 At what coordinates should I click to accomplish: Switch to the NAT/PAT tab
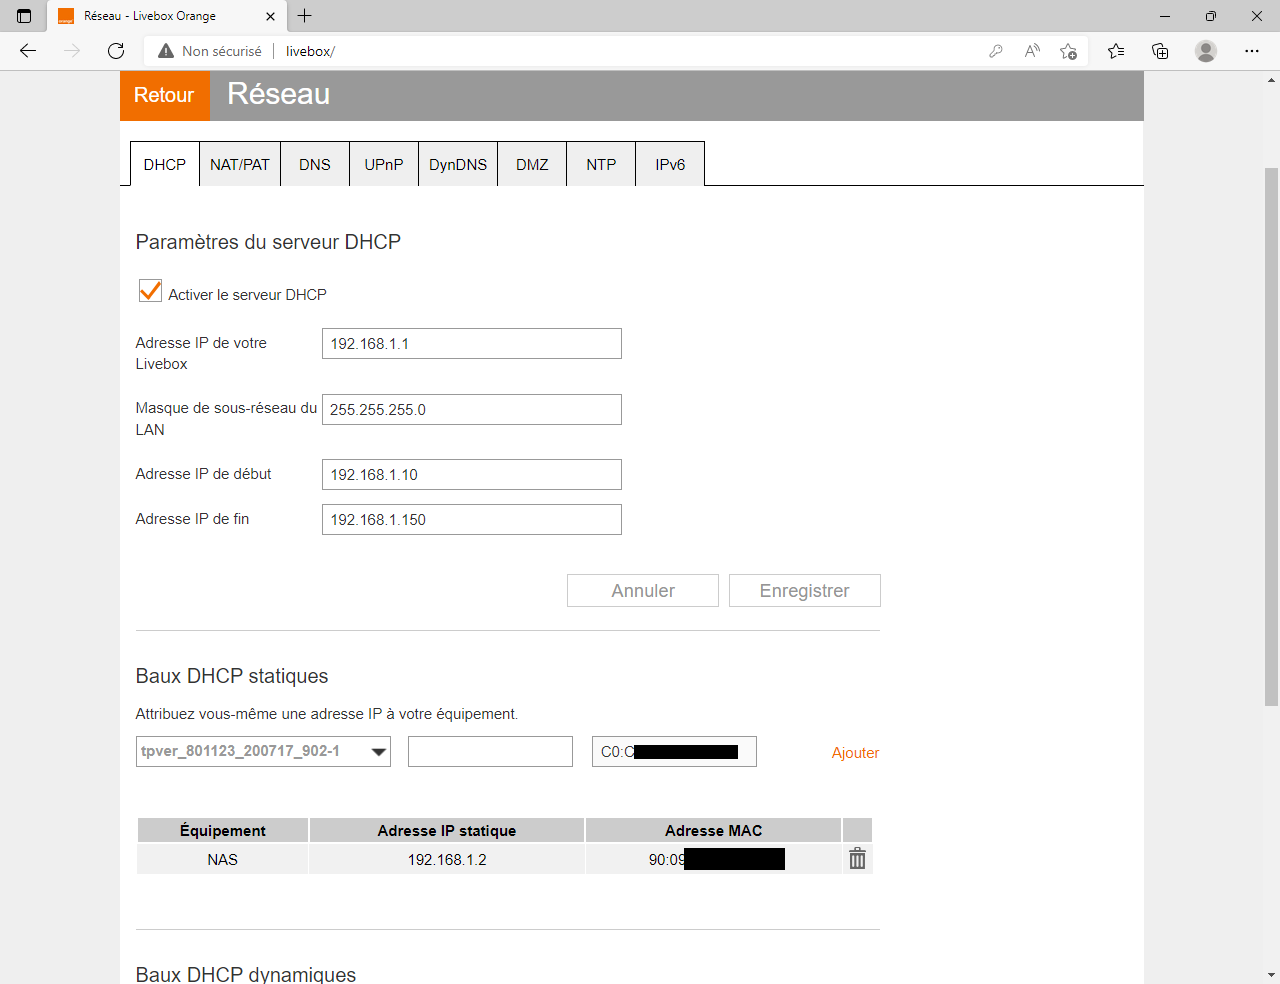coord(240,164)
